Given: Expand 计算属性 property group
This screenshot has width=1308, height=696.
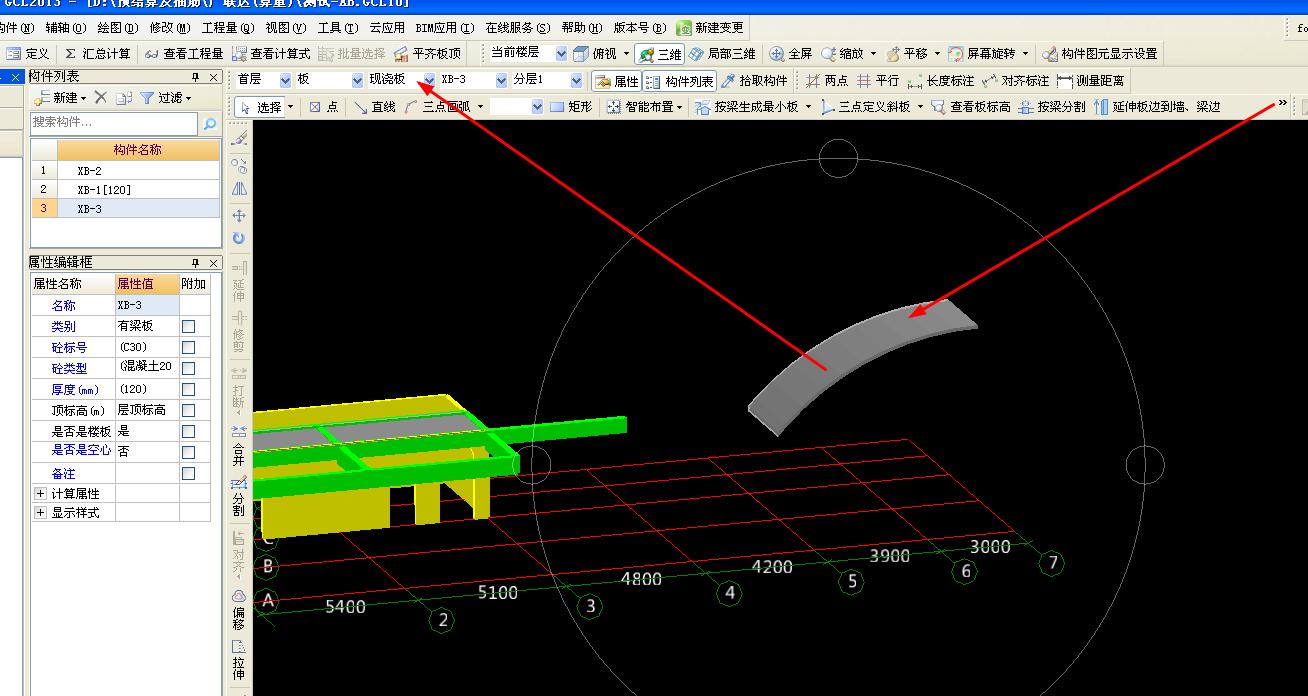Looking at the screenshot, I should click(40, 494).
